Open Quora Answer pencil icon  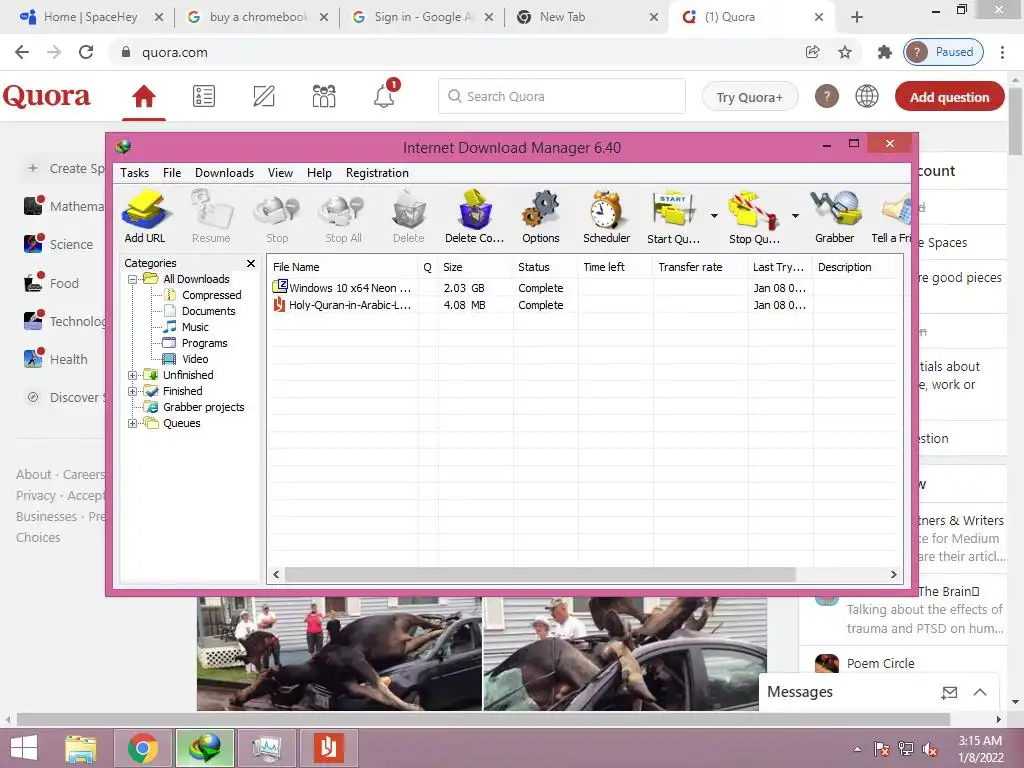click(x=264, y=97)
